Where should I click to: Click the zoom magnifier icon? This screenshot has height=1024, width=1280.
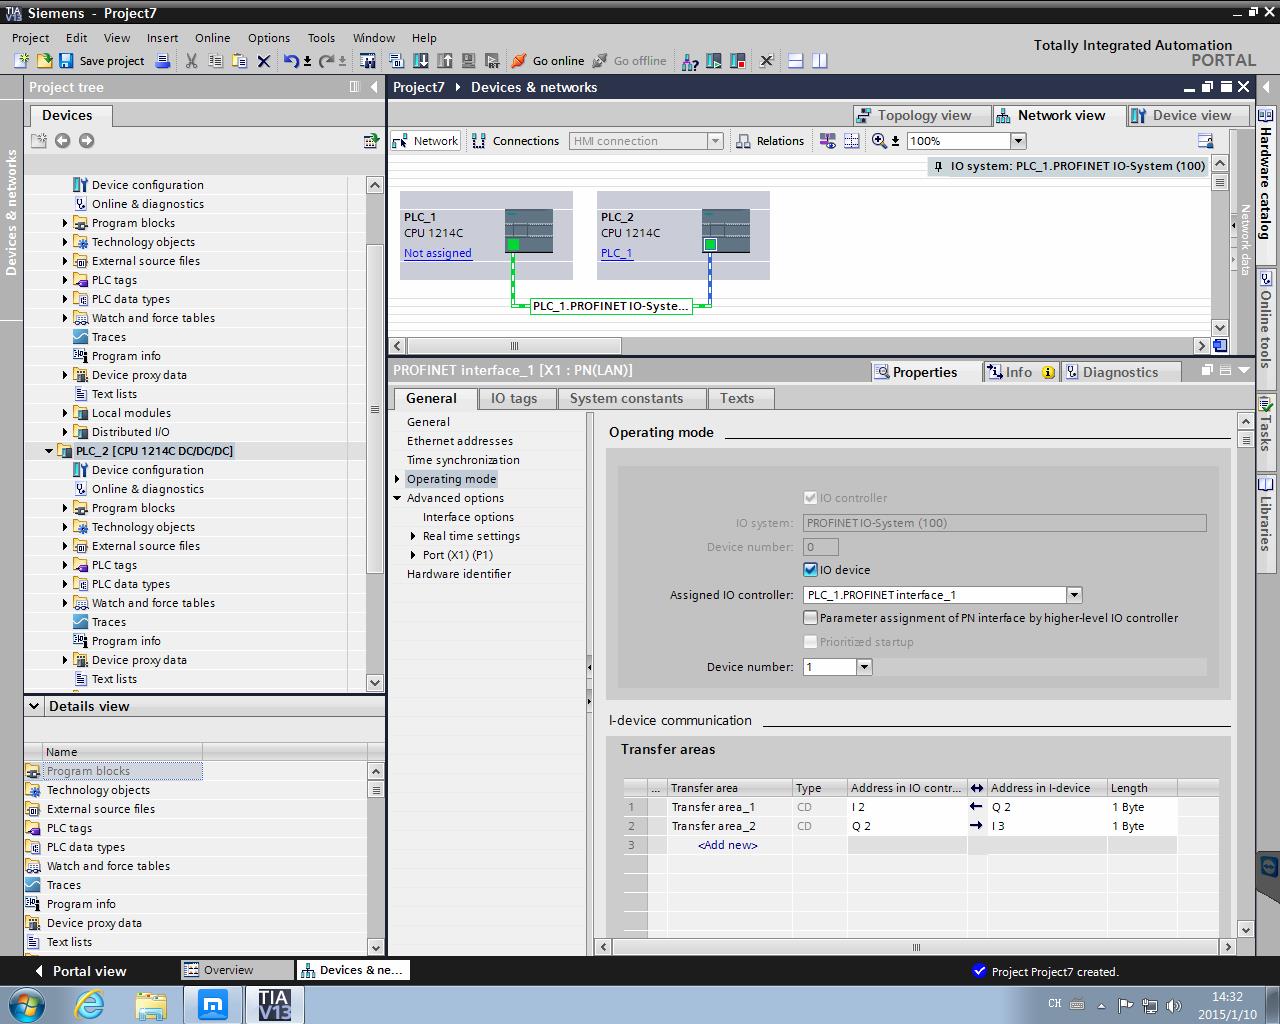click(879, 141)
